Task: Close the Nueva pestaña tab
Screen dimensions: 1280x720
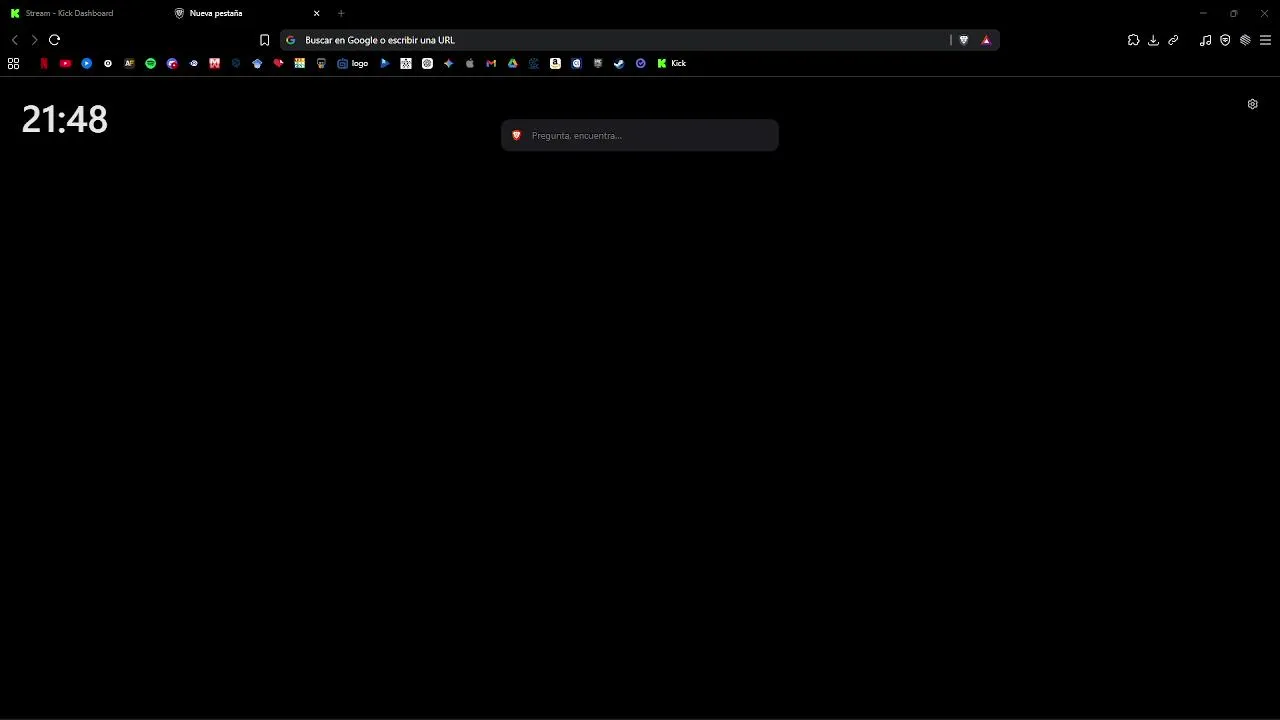Action: pos(317,13)
